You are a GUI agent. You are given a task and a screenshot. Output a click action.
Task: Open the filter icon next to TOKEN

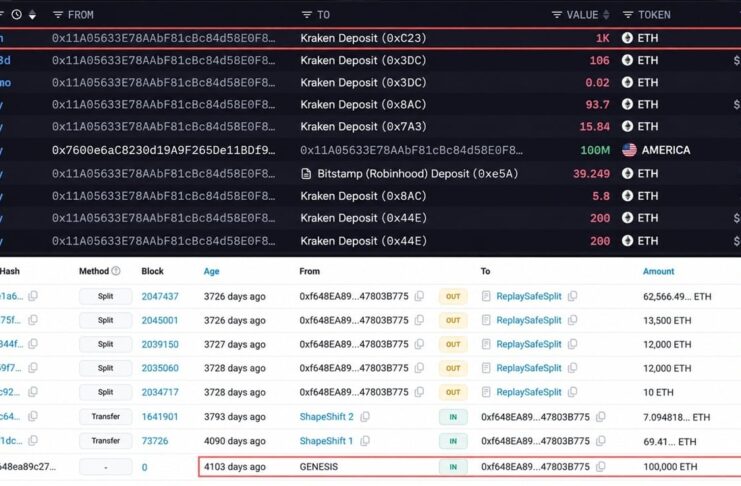pos(628,15)
